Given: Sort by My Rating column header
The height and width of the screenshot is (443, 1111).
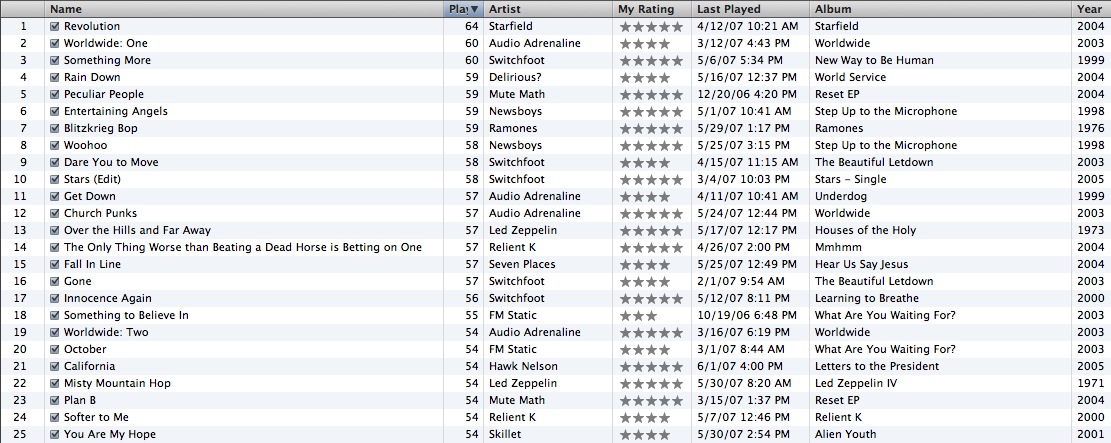Looking at the screenshot, I should [653, 9].
